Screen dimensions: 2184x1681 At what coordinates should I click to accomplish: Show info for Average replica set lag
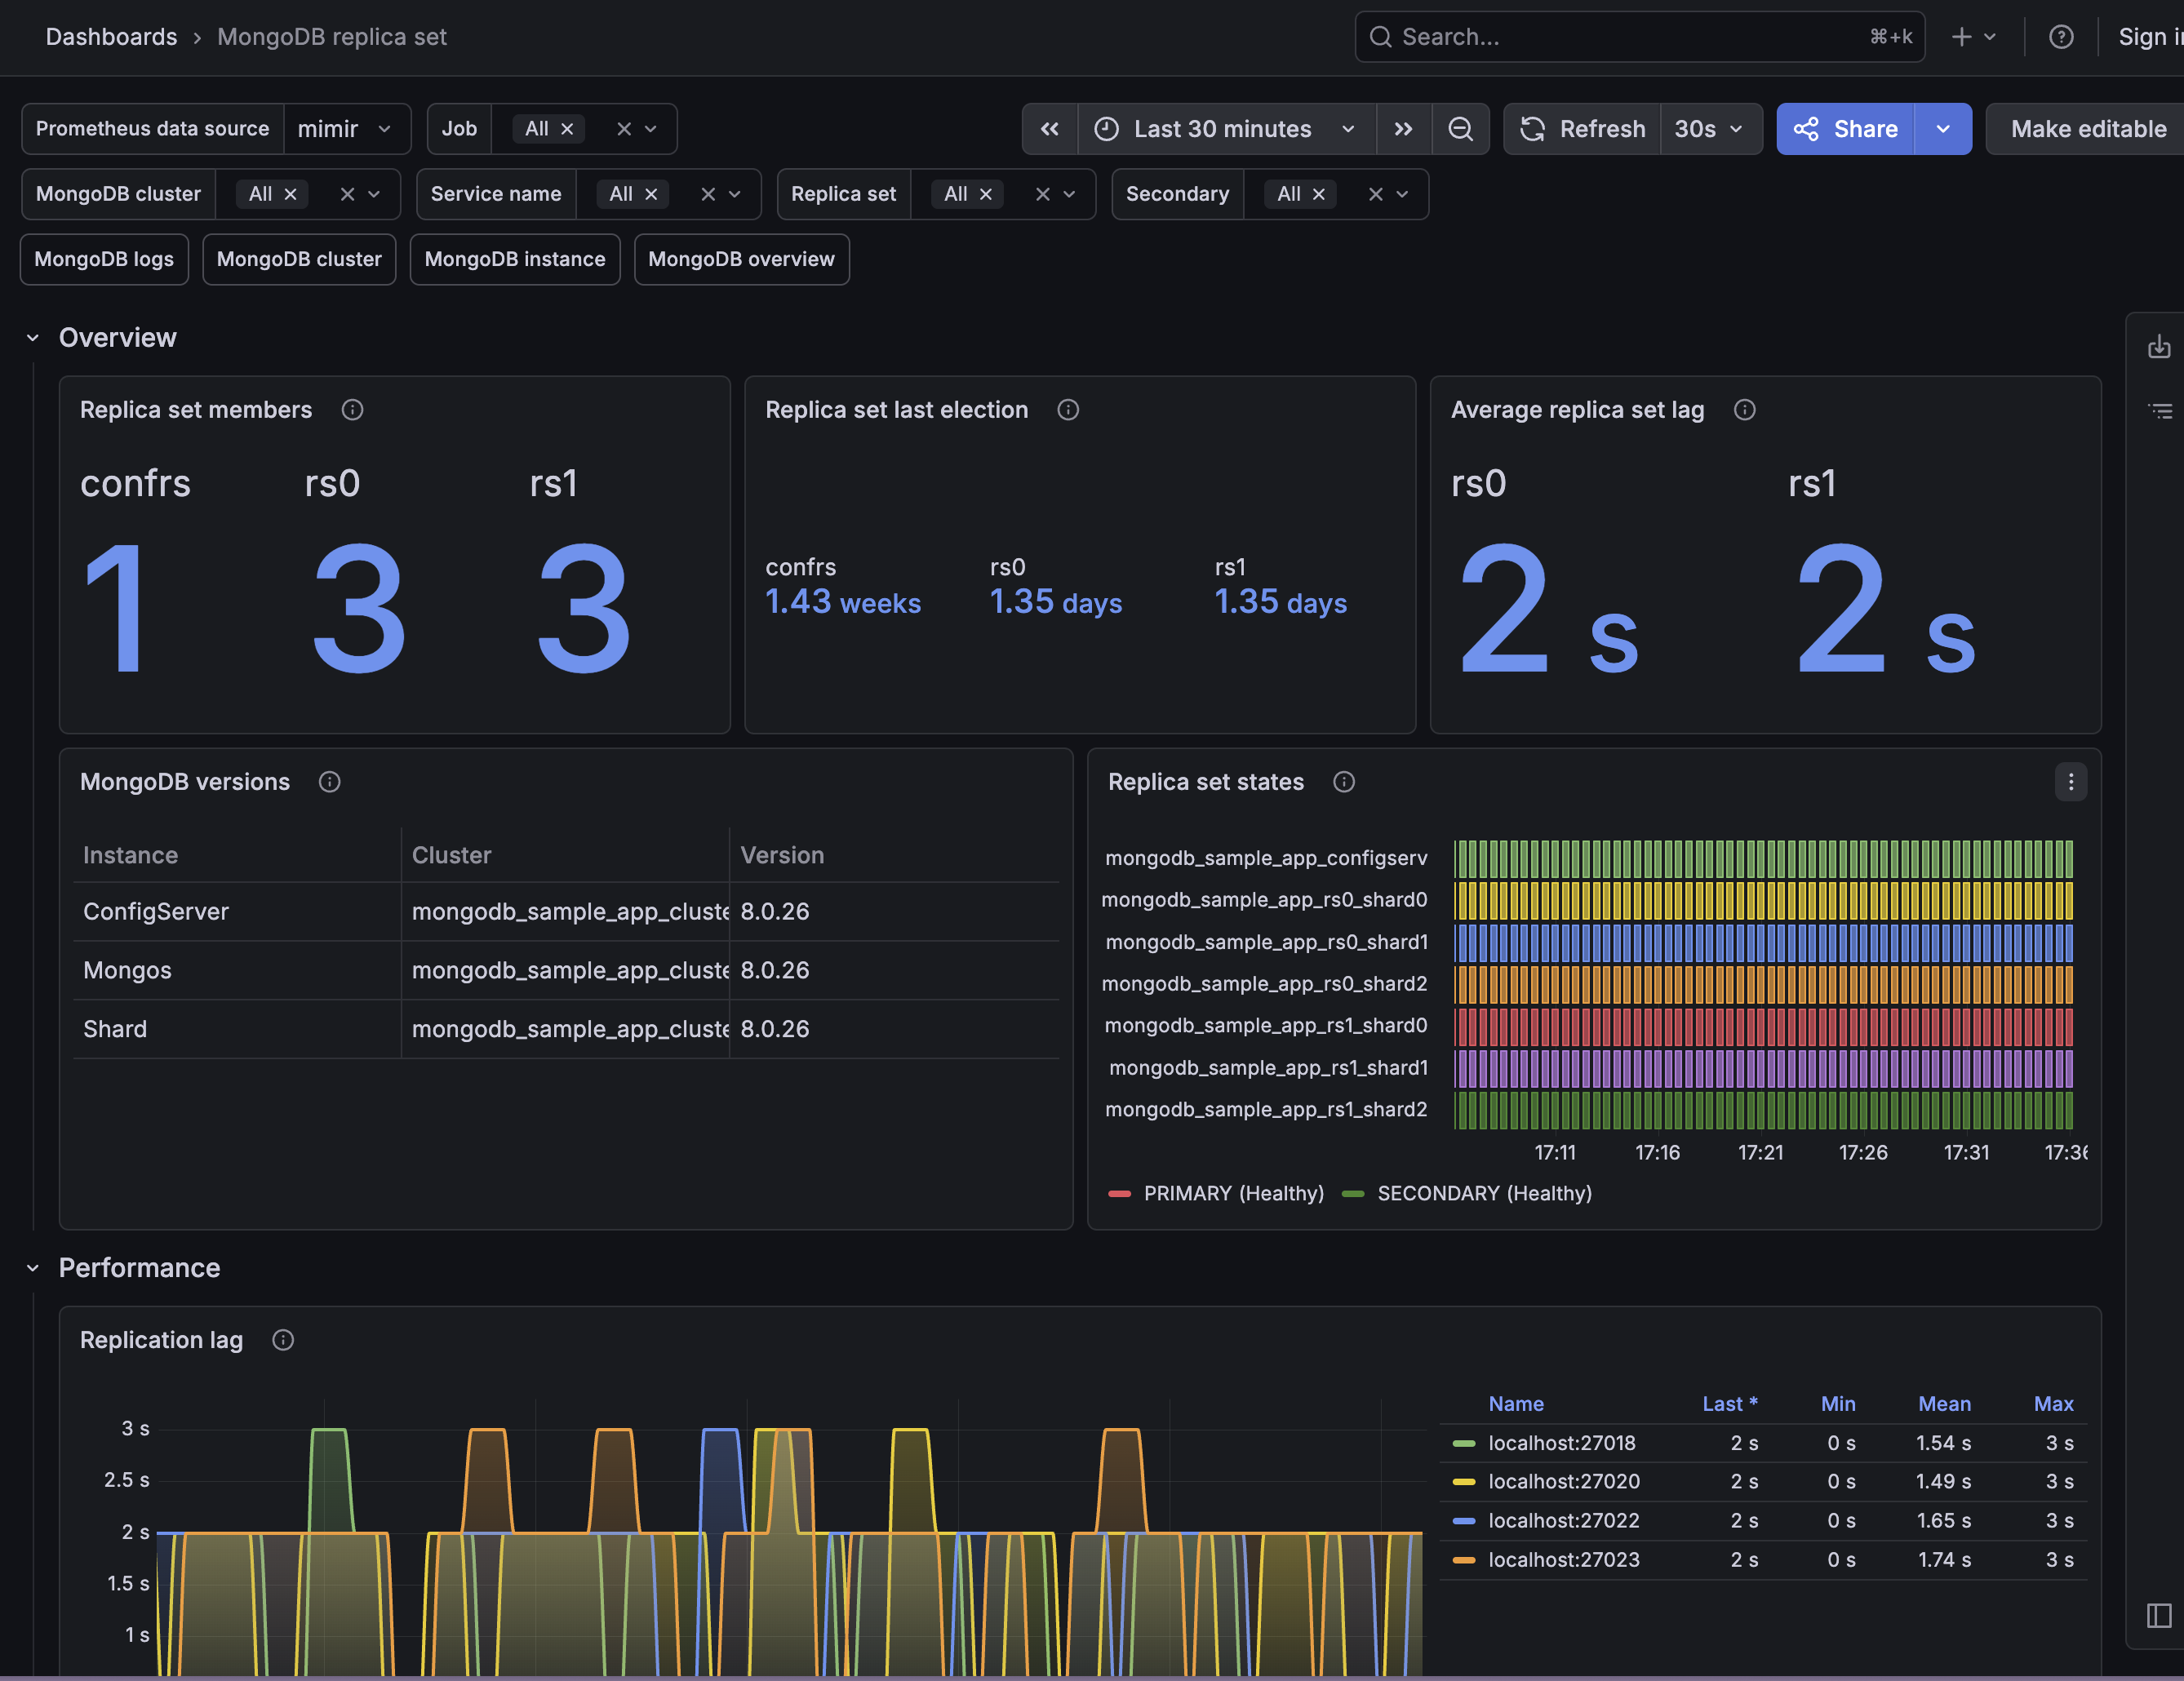[1744, 410]
